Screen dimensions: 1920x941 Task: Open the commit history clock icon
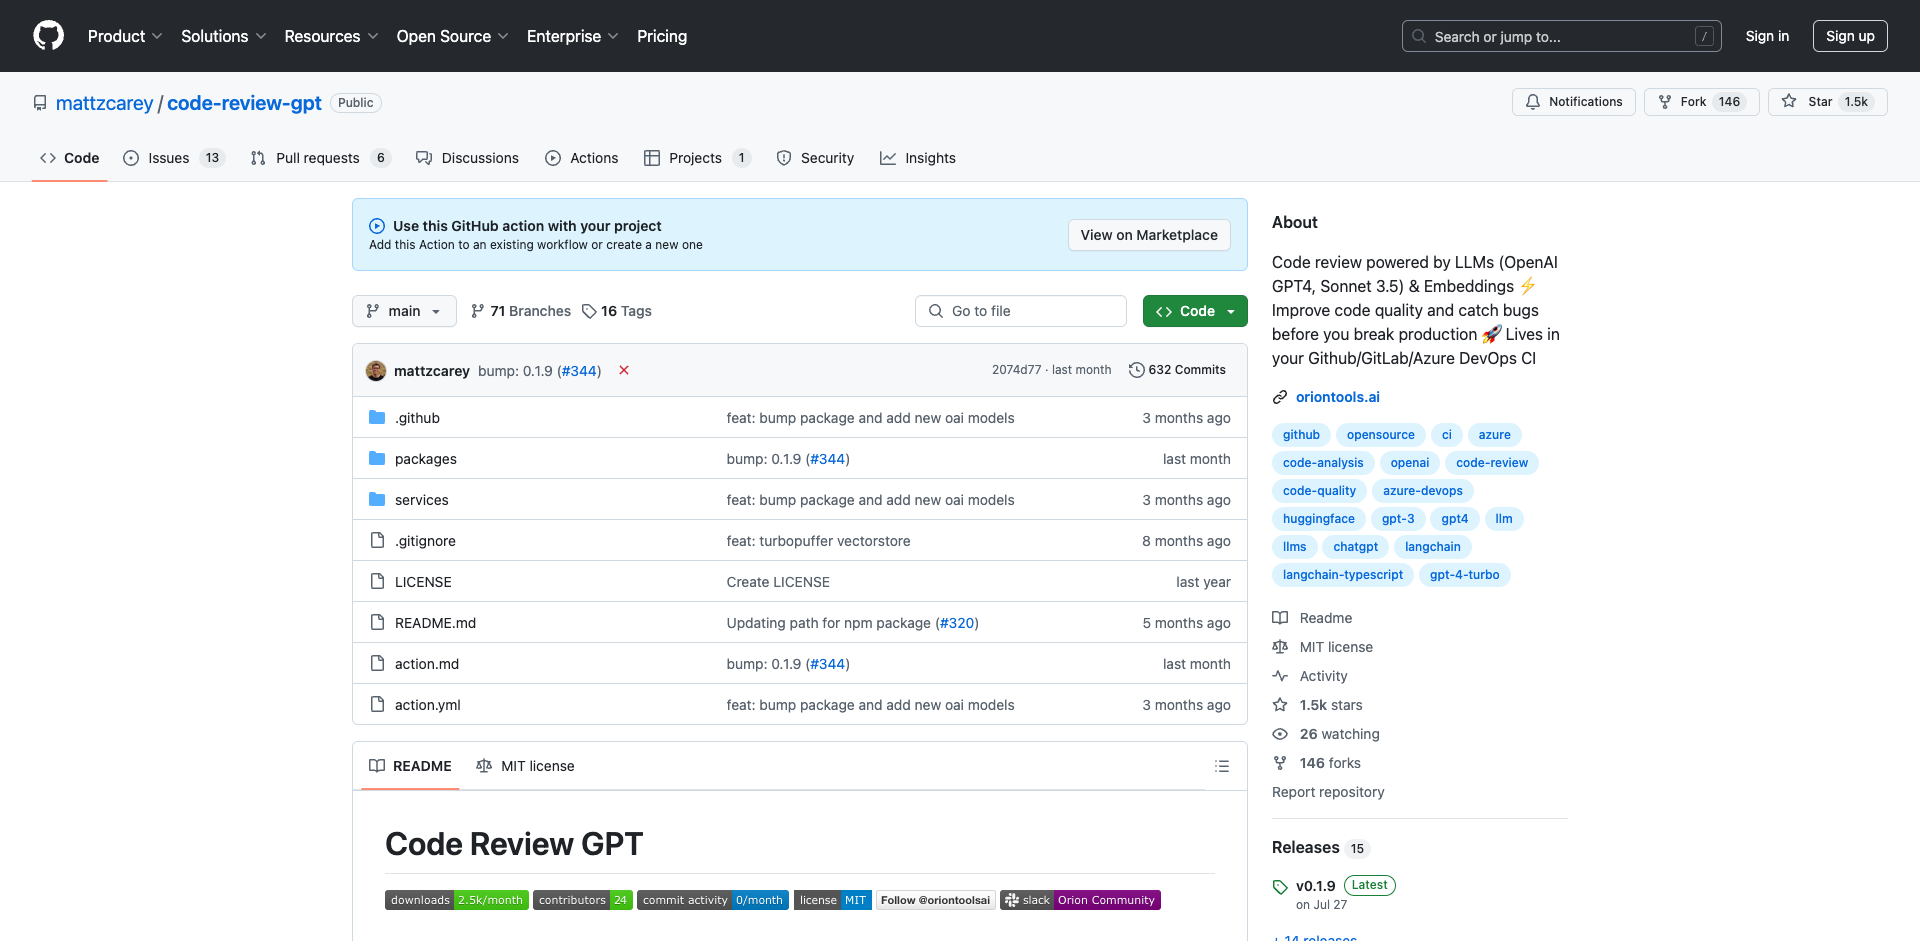[1136, 369]
